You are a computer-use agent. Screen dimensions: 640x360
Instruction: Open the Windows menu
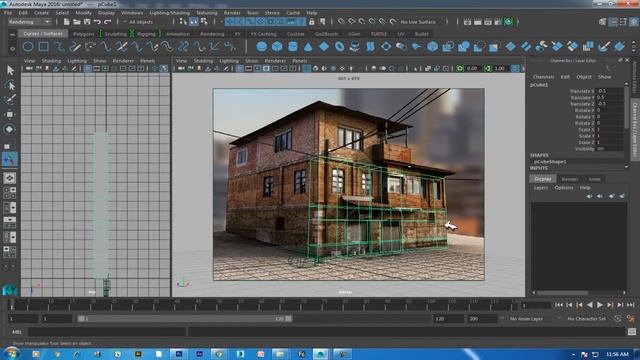(132, 13)
